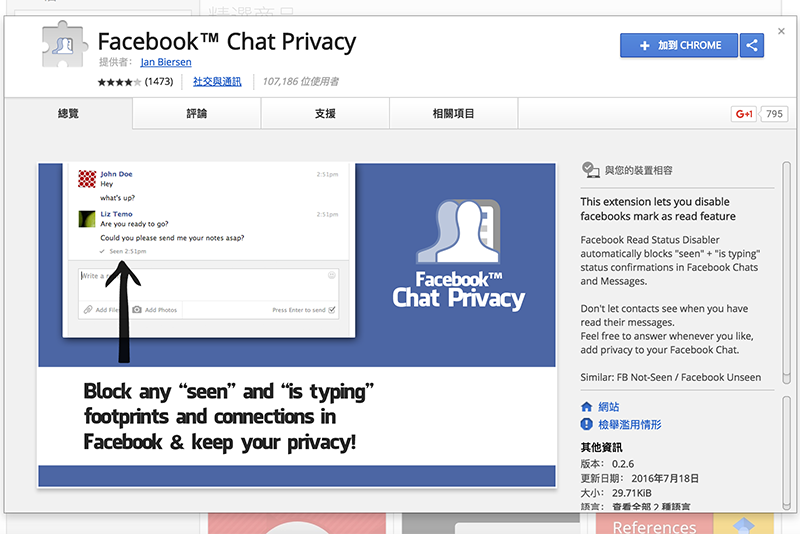
Task: Click the Facebook Chat Privacy logo graphic
Action: coord(458,255)
